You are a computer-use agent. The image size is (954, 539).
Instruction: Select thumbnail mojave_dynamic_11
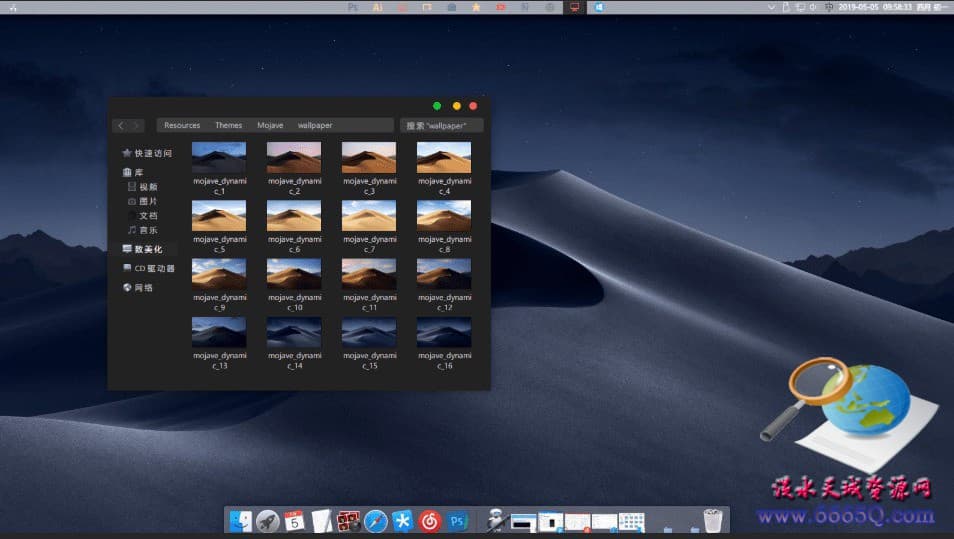(369, 274)
